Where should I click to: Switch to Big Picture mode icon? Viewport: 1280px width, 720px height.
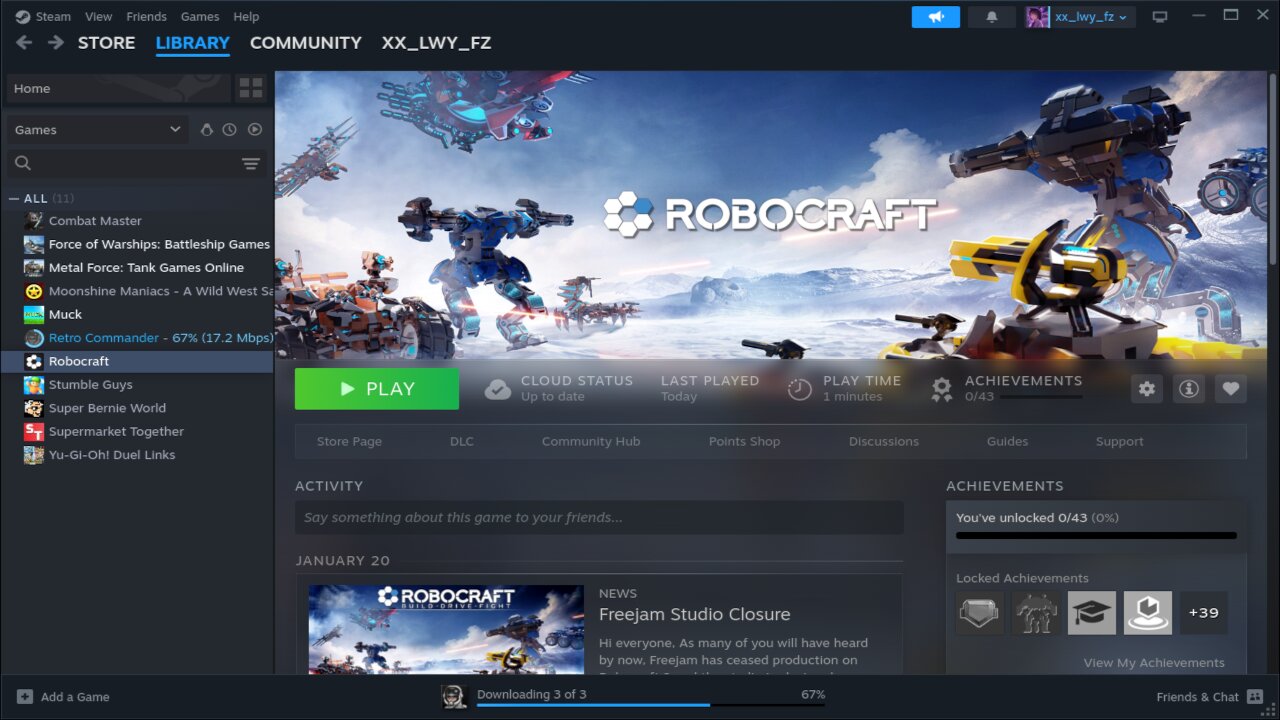coord(1160,17)
